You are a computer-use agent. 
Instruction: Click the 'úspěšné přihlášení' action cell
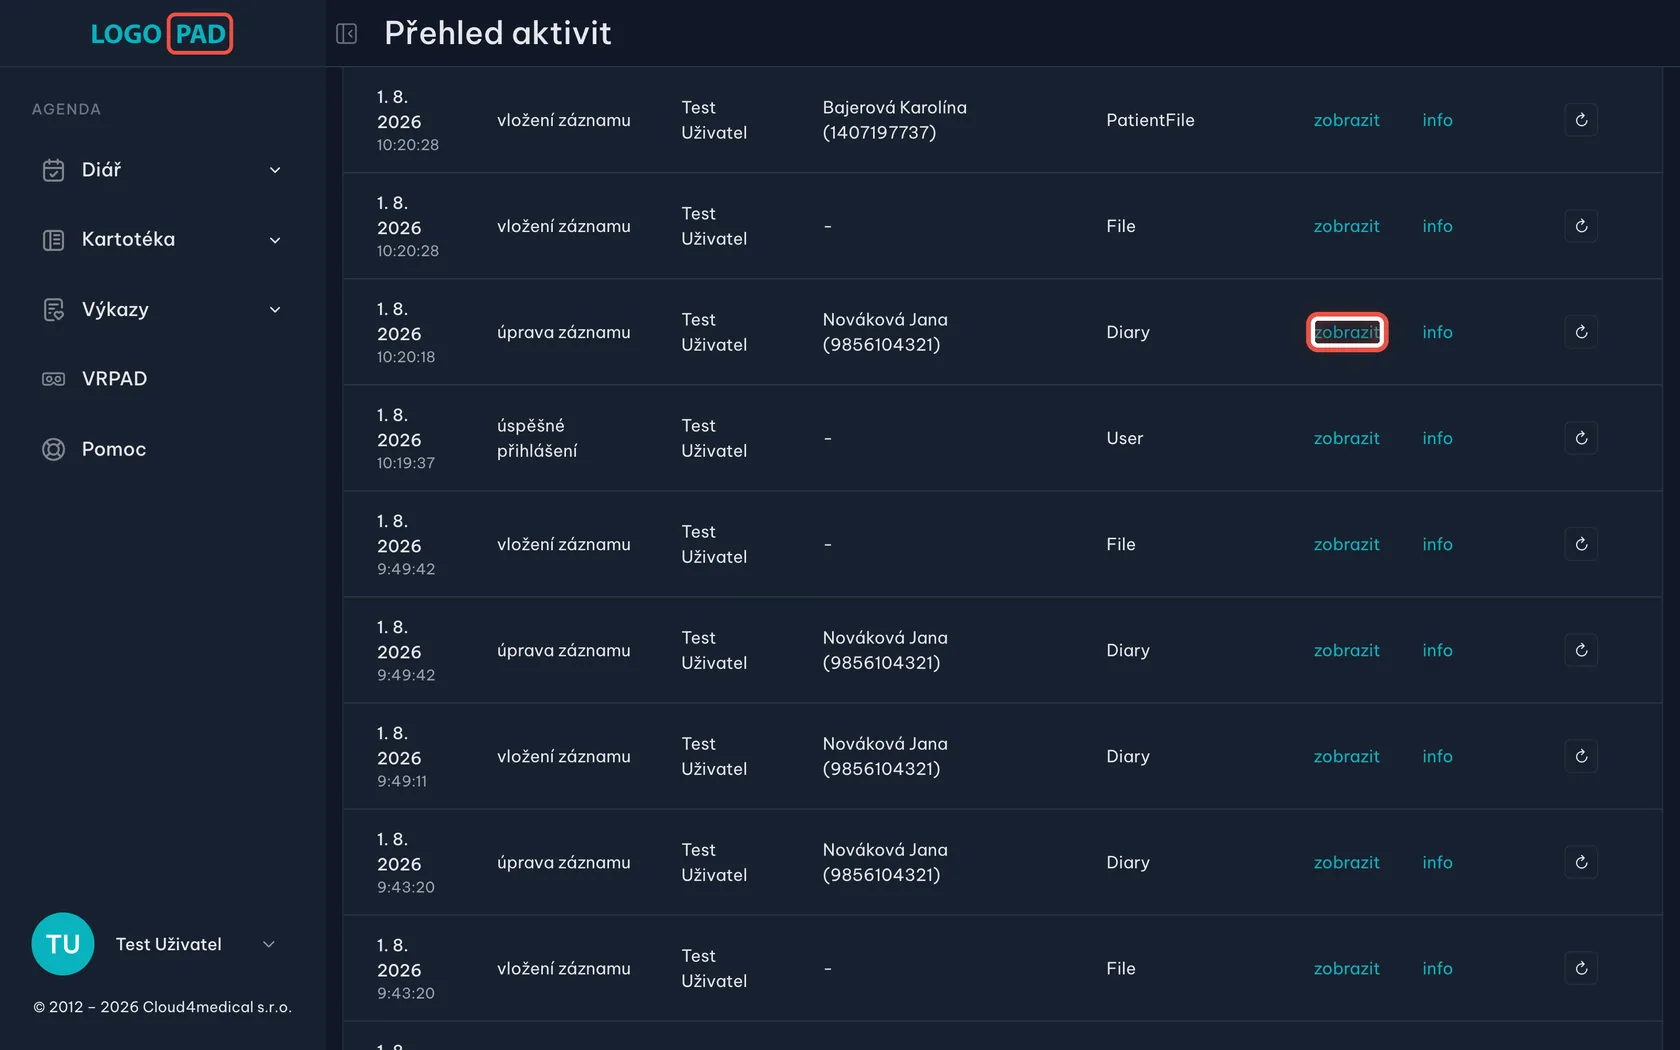point(537,438)
